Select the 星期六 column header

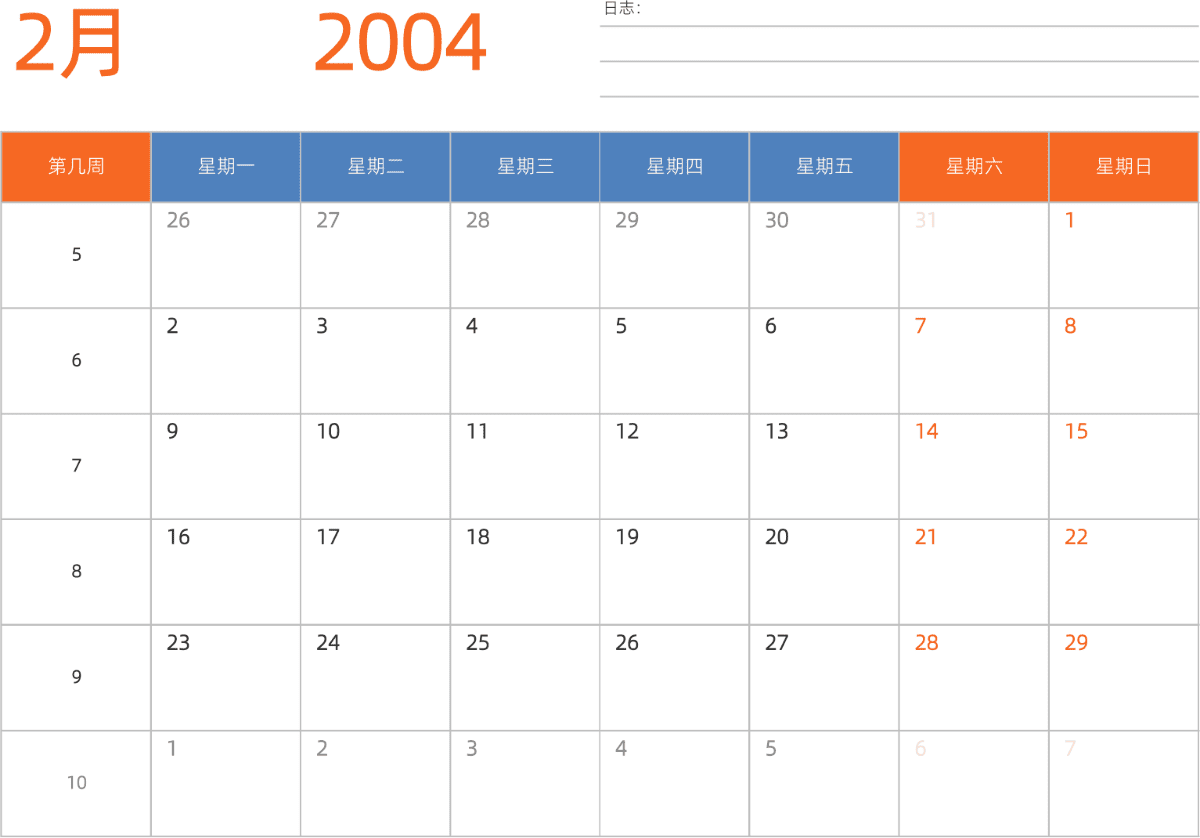tap(974, 167)
